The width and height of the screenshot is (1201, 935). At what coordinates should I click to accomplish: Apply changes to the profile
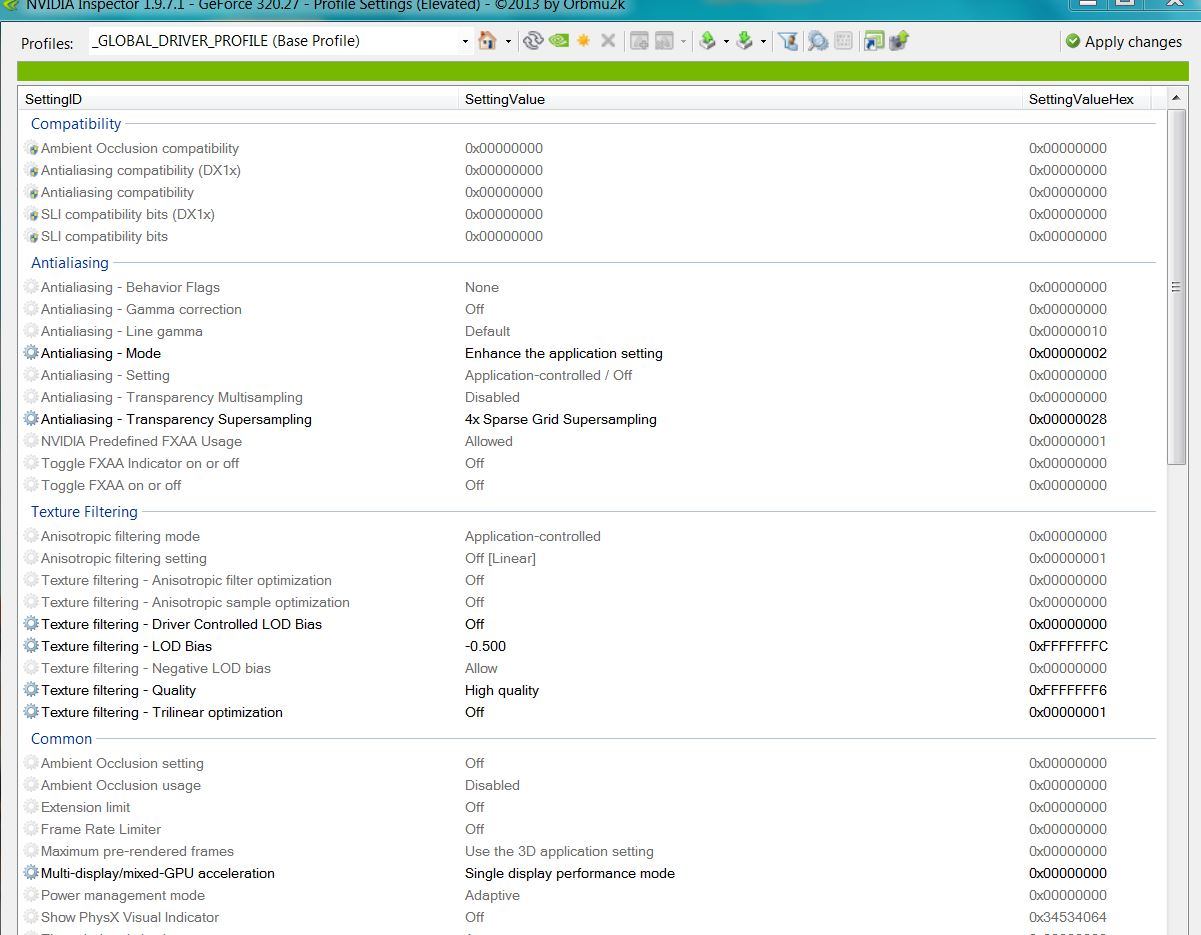pos(1123,42)
